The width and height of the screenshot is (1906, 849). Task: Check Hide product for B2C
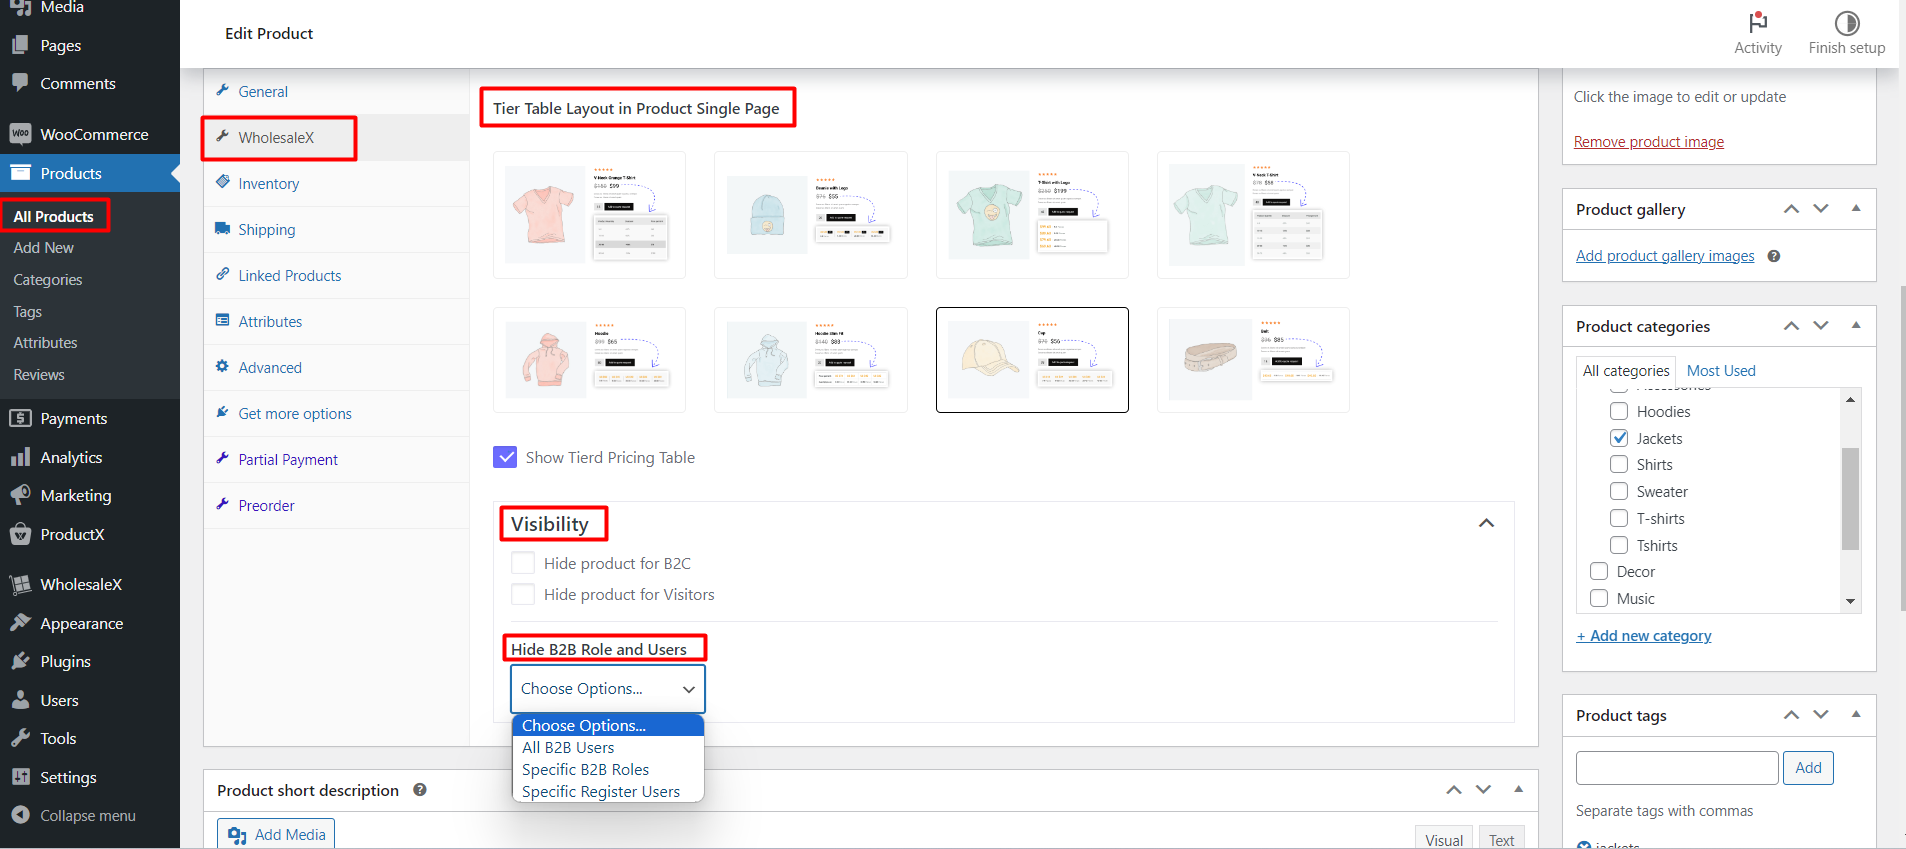[x=522, y=563]
